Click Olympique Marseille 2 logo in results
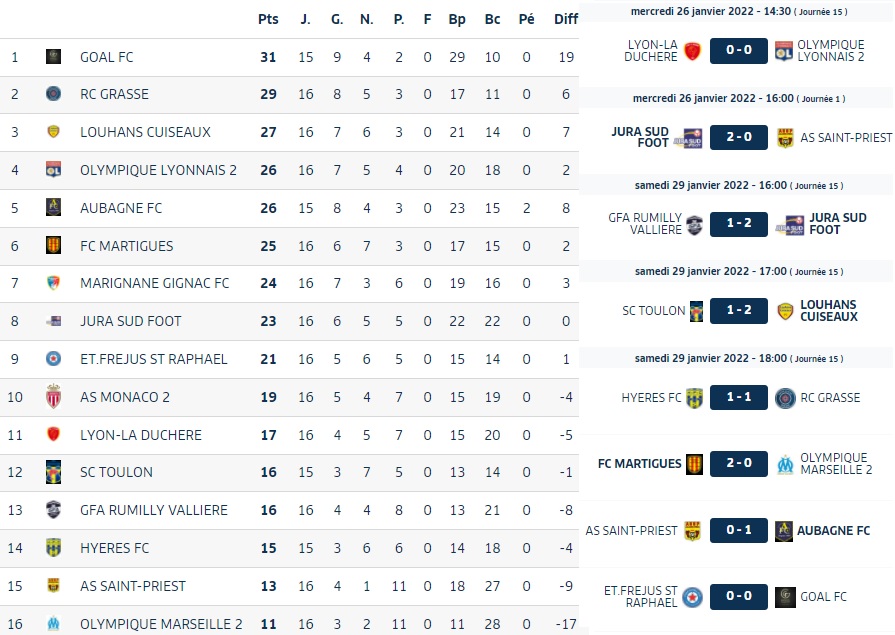The height and width of the screenshot is (635, 895). pyautogui.click(x=785, y=464)
